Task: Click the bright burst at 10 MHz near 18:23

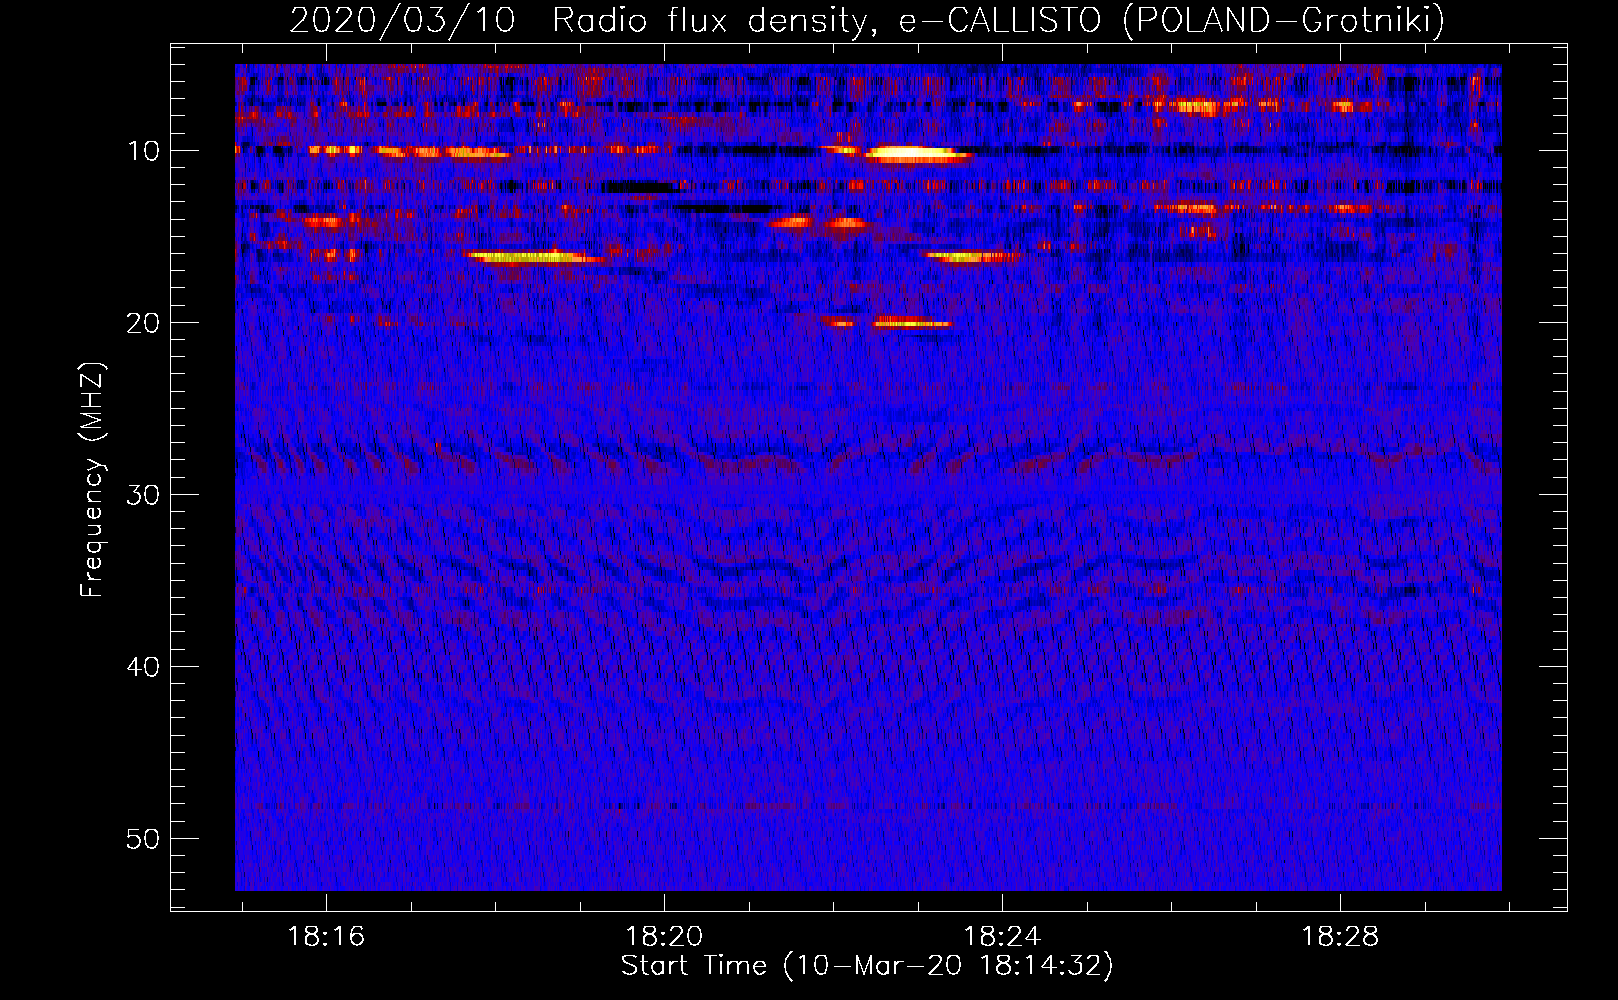Action: [917, 154]
